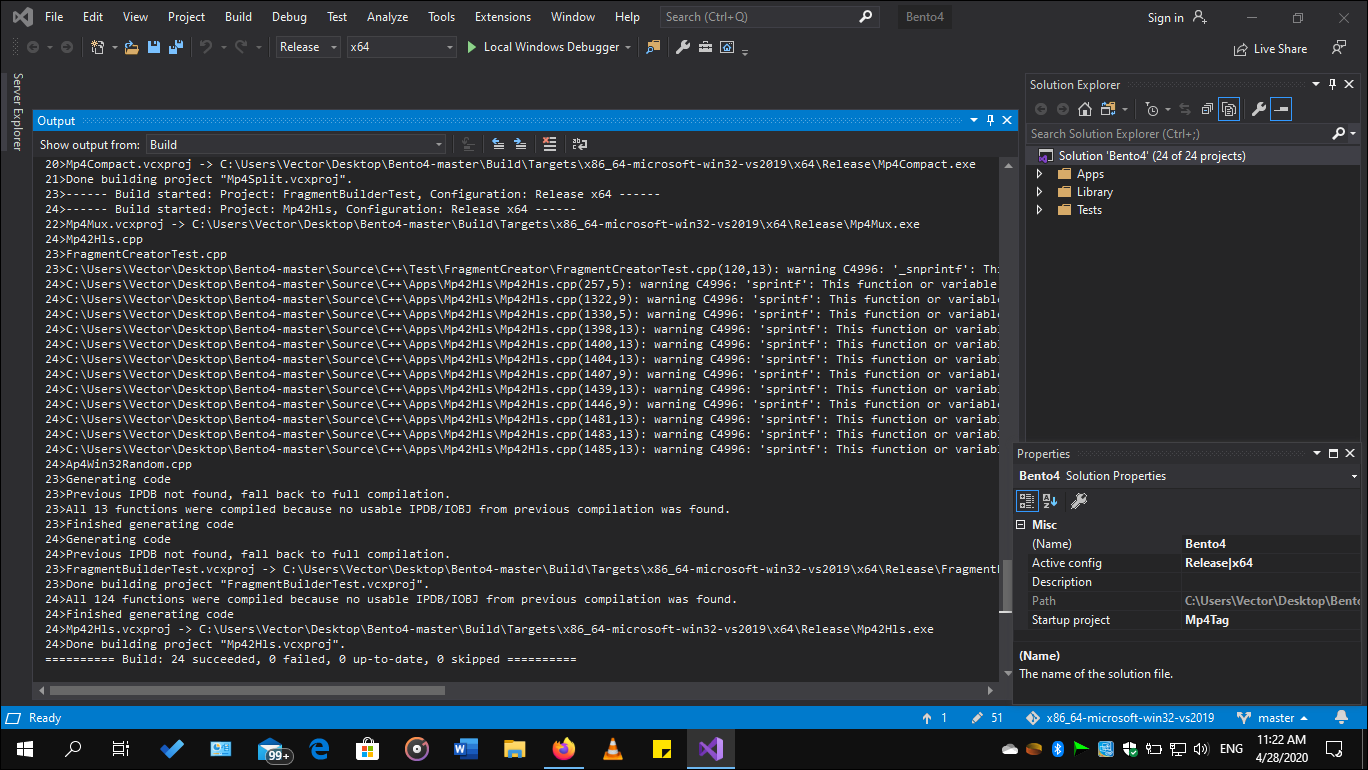Click the Undo arrow icon

[x=206, y=47]
